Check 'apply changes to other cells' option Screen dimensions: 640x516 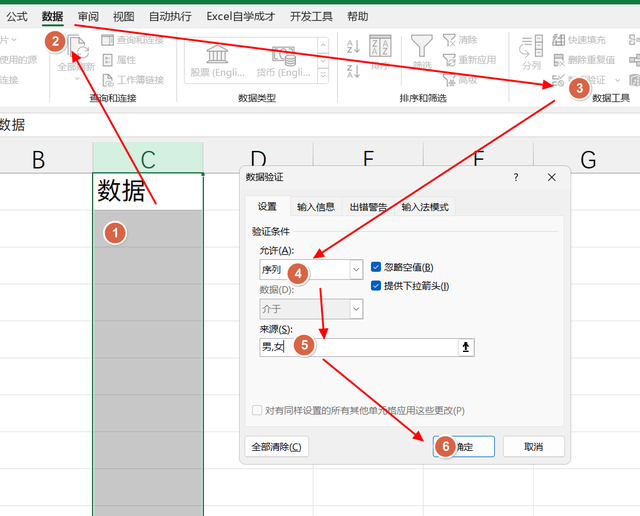tap(257, 410)
